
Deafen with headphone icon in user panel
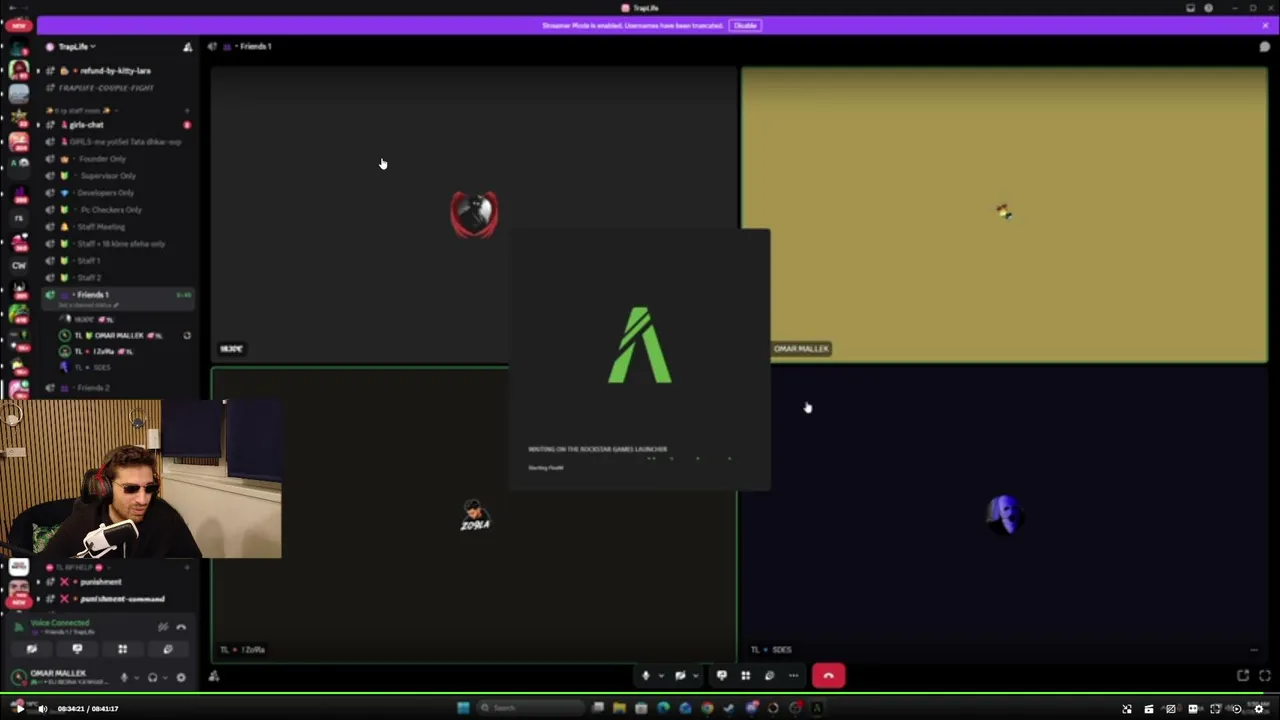(x=153, y=677)
